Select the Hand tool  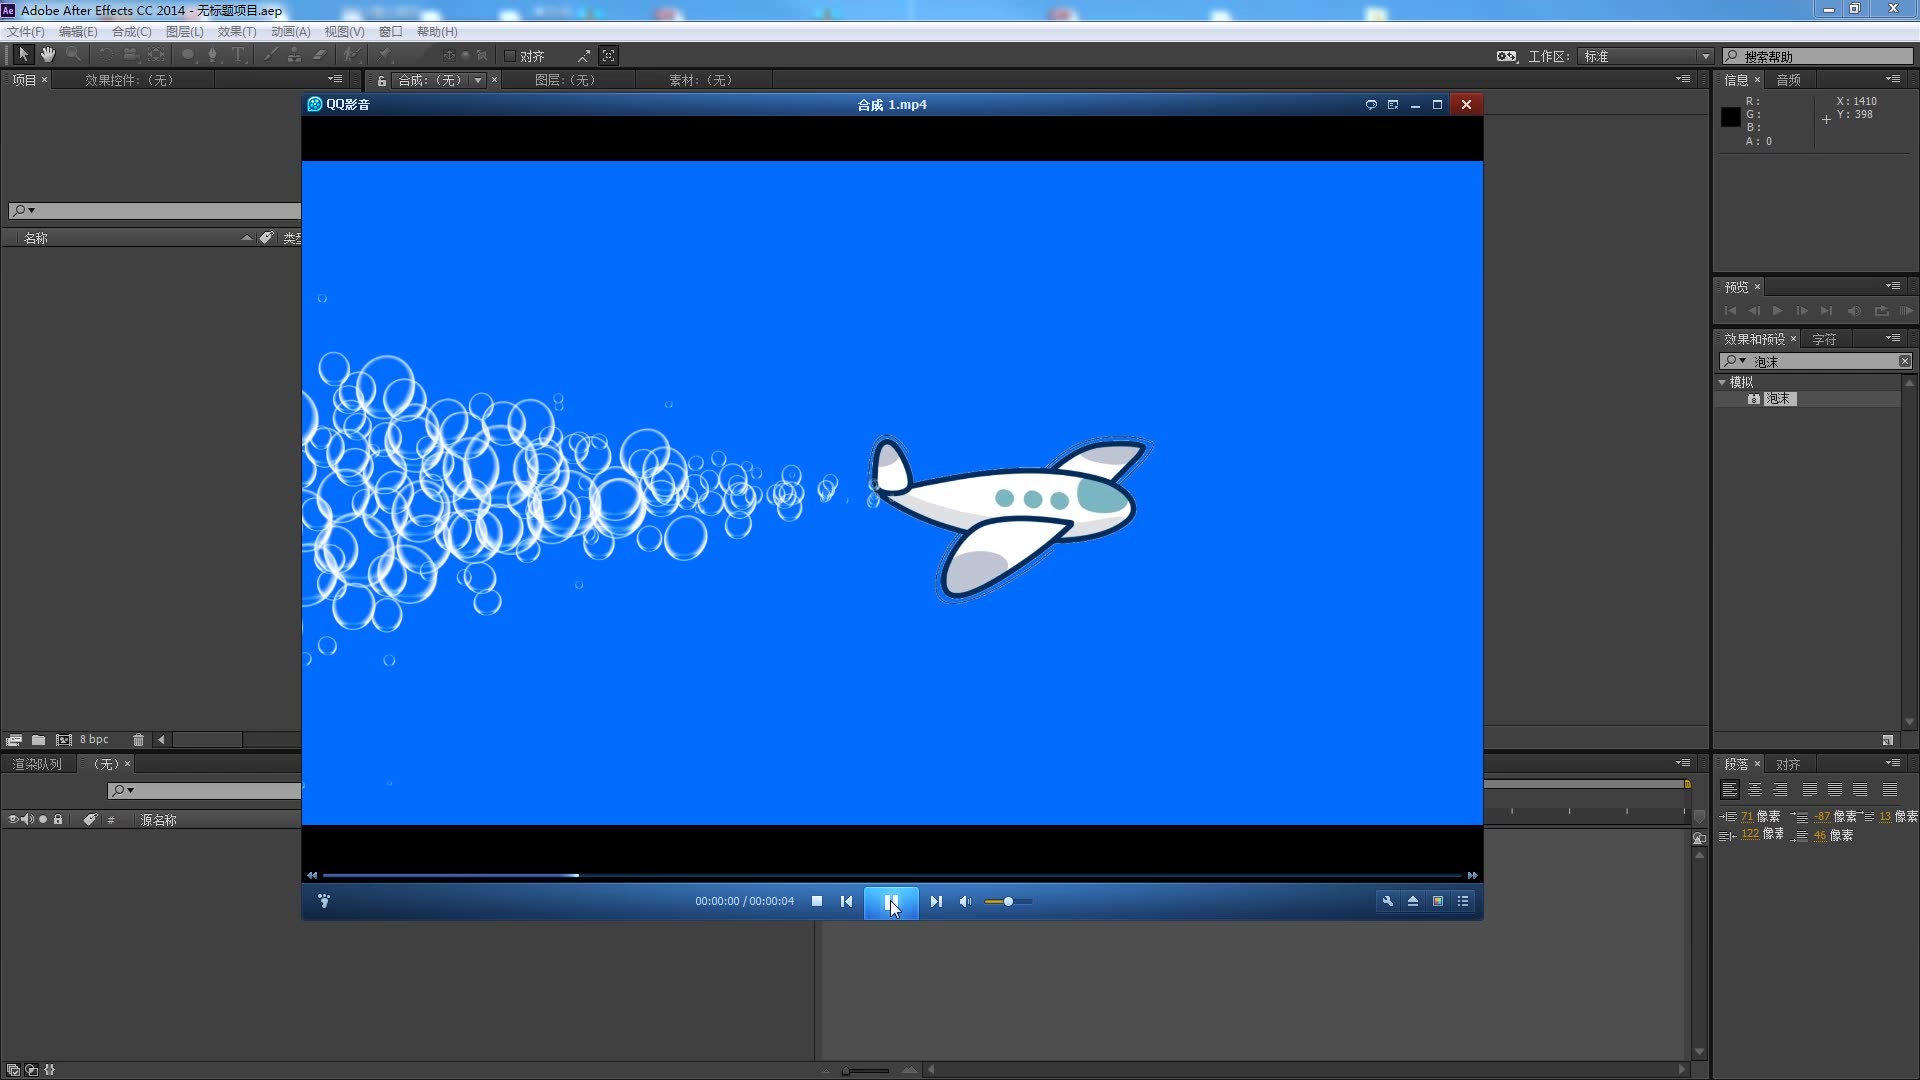point(47,55)
